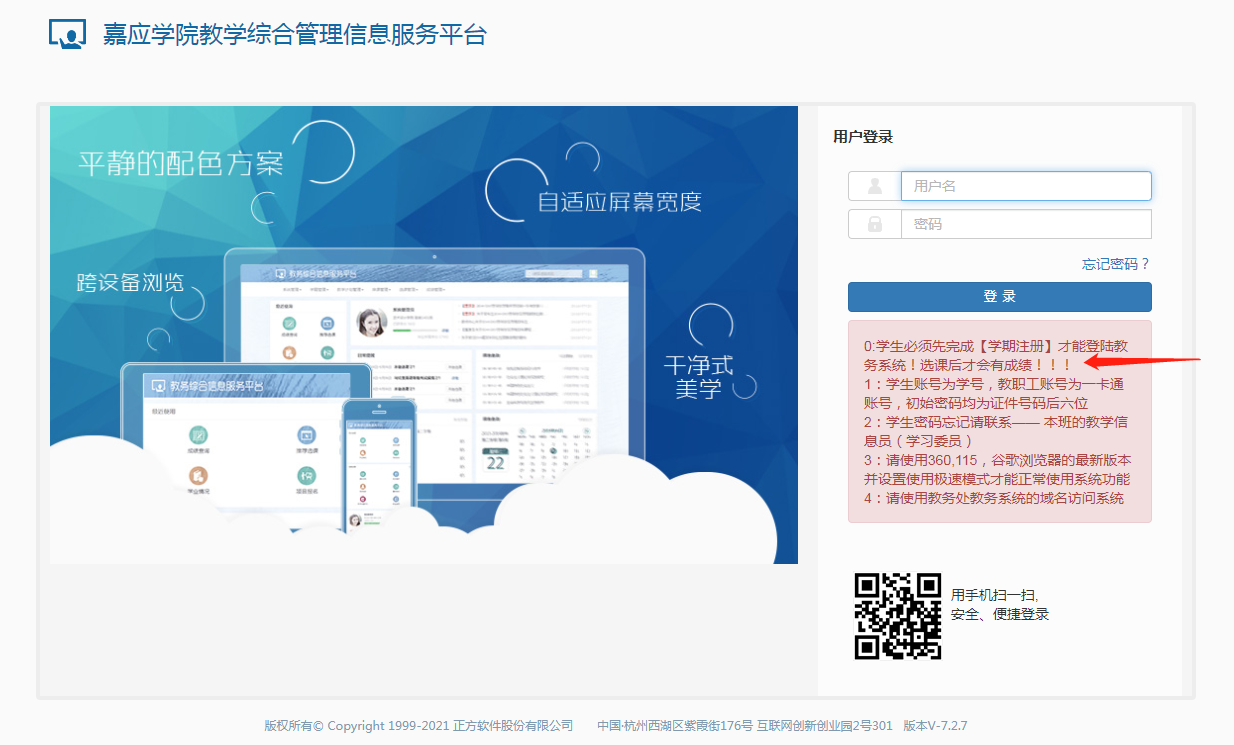Screen dimensions: 1234x745
Task: Open the 忘记密码 forgot-password link
Action: click(1113, 263)
